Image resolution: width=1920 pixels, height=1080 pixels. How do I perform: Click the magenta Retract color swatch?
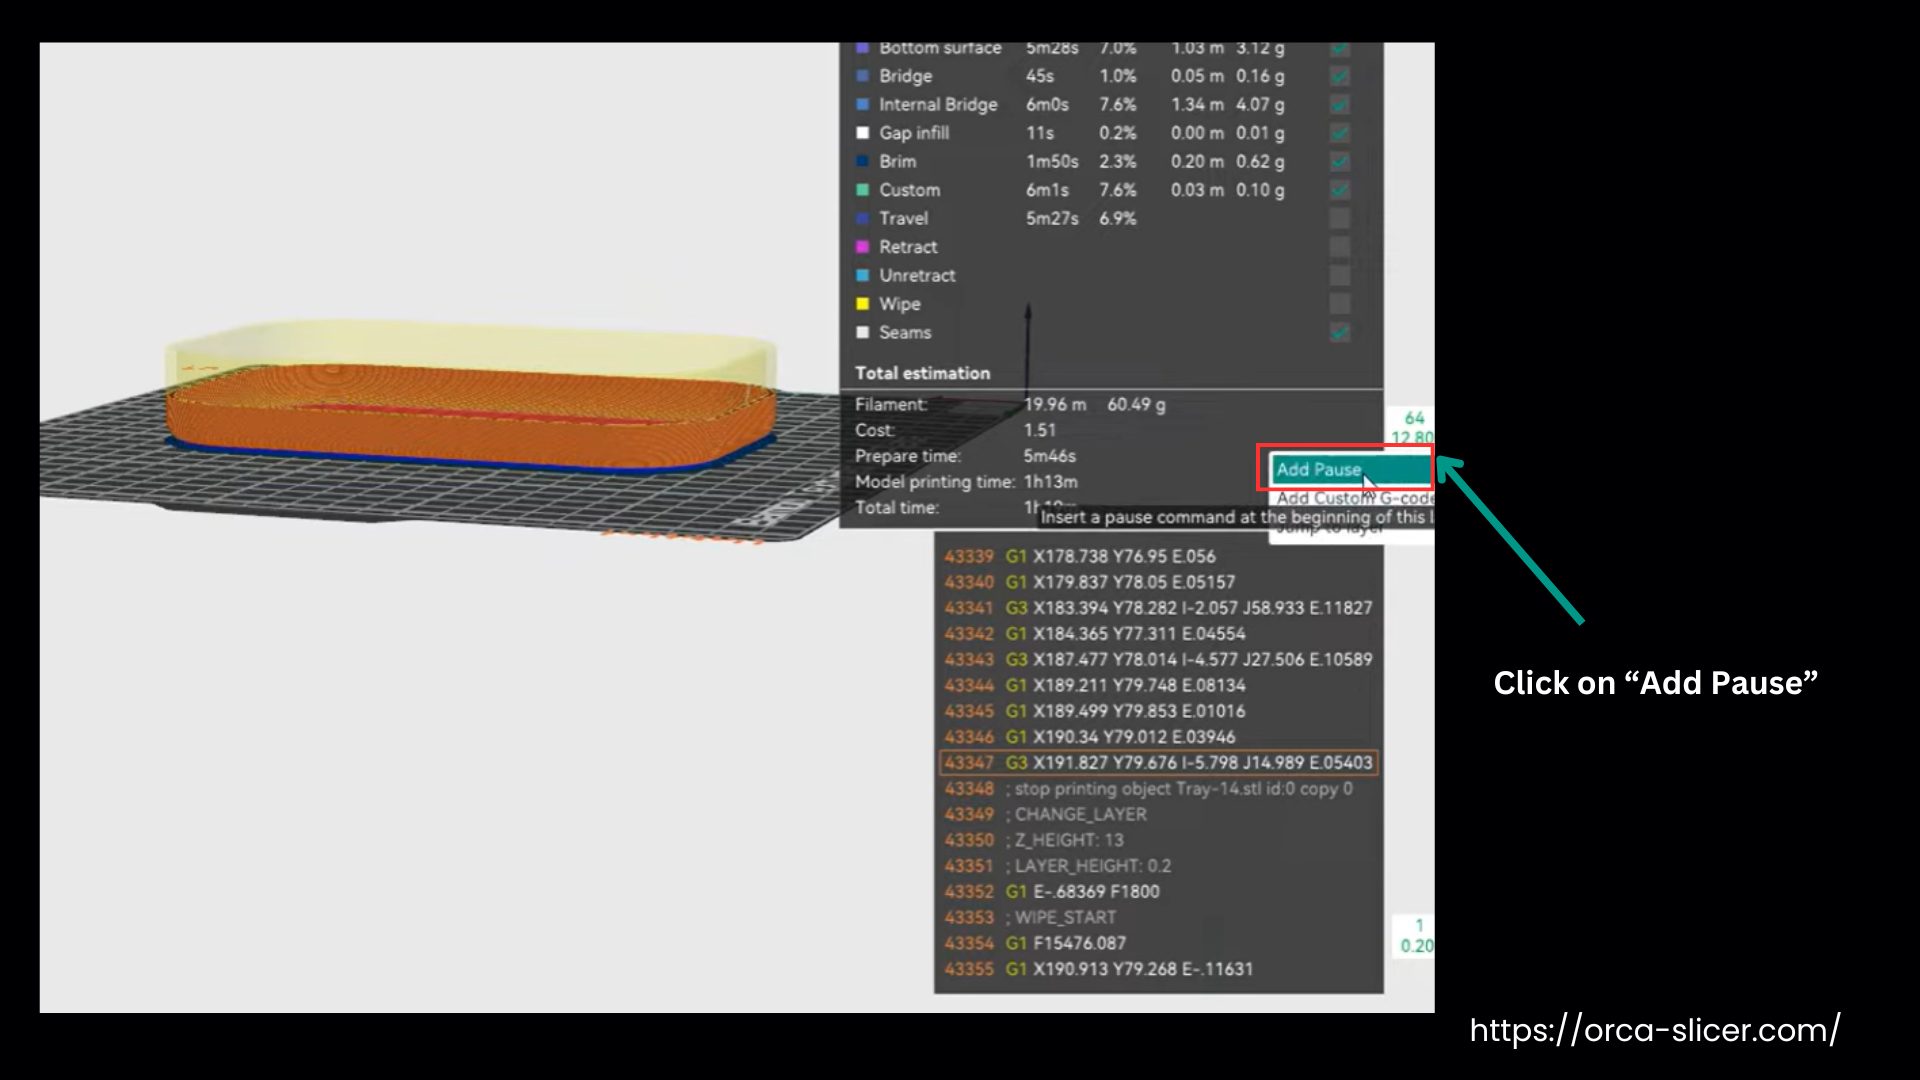click(862, 247)
